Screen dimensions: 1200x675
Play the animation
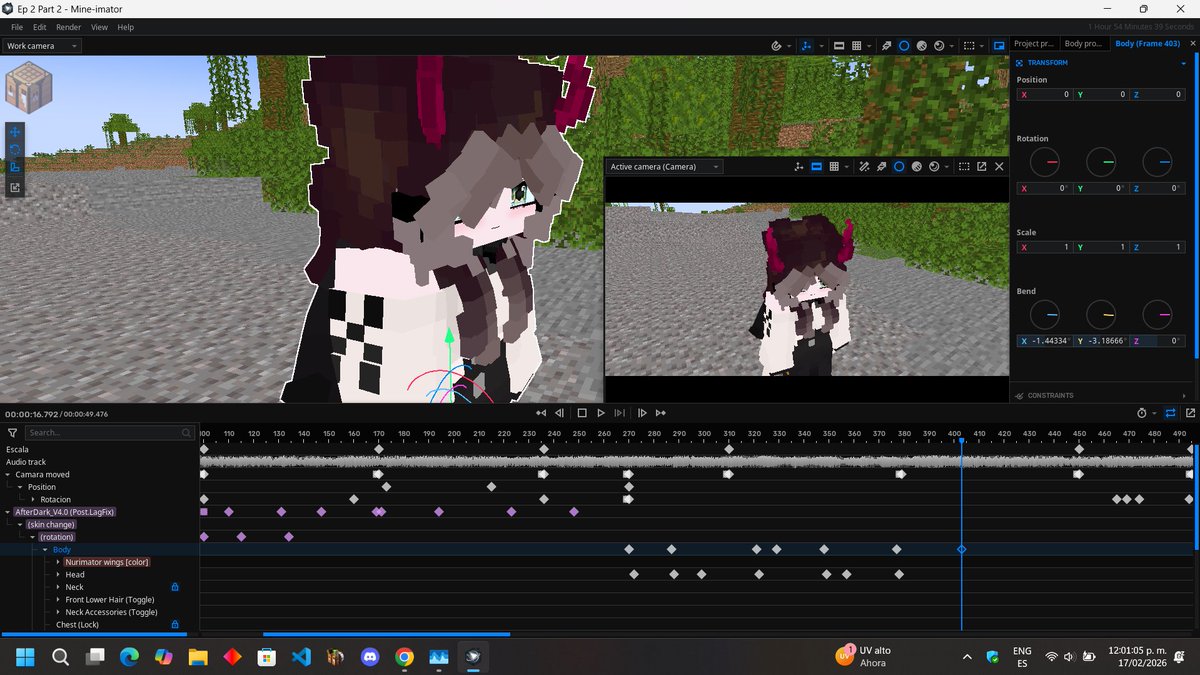(x=601, y=413)
